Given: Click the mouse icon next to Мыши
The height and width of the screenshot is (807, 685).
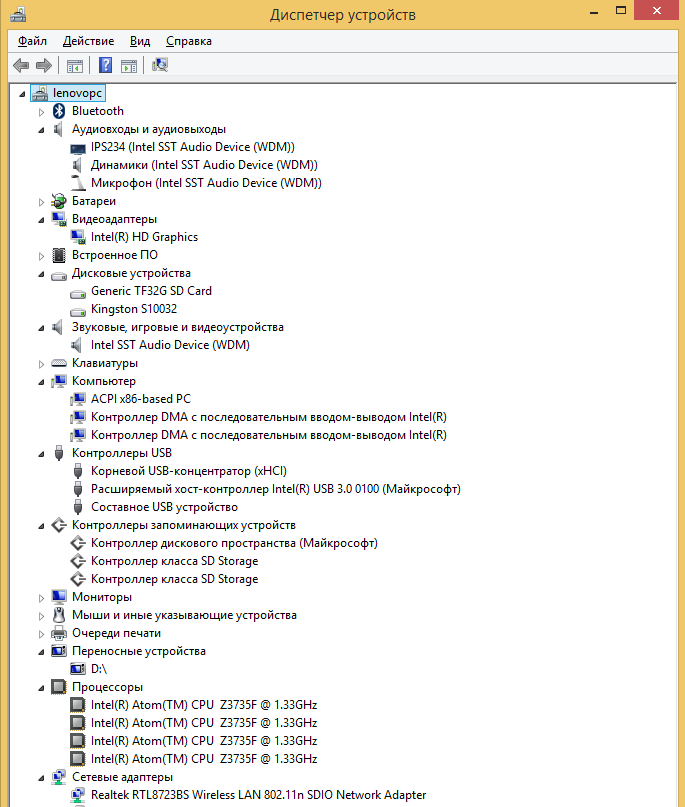Looking at the screenshot, I should (x=59, y=615).
